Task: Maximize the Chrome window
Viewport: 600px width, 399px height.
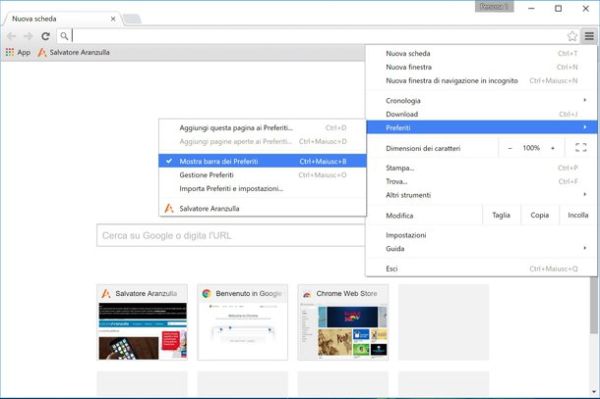Action: click(x=558, y=8)
